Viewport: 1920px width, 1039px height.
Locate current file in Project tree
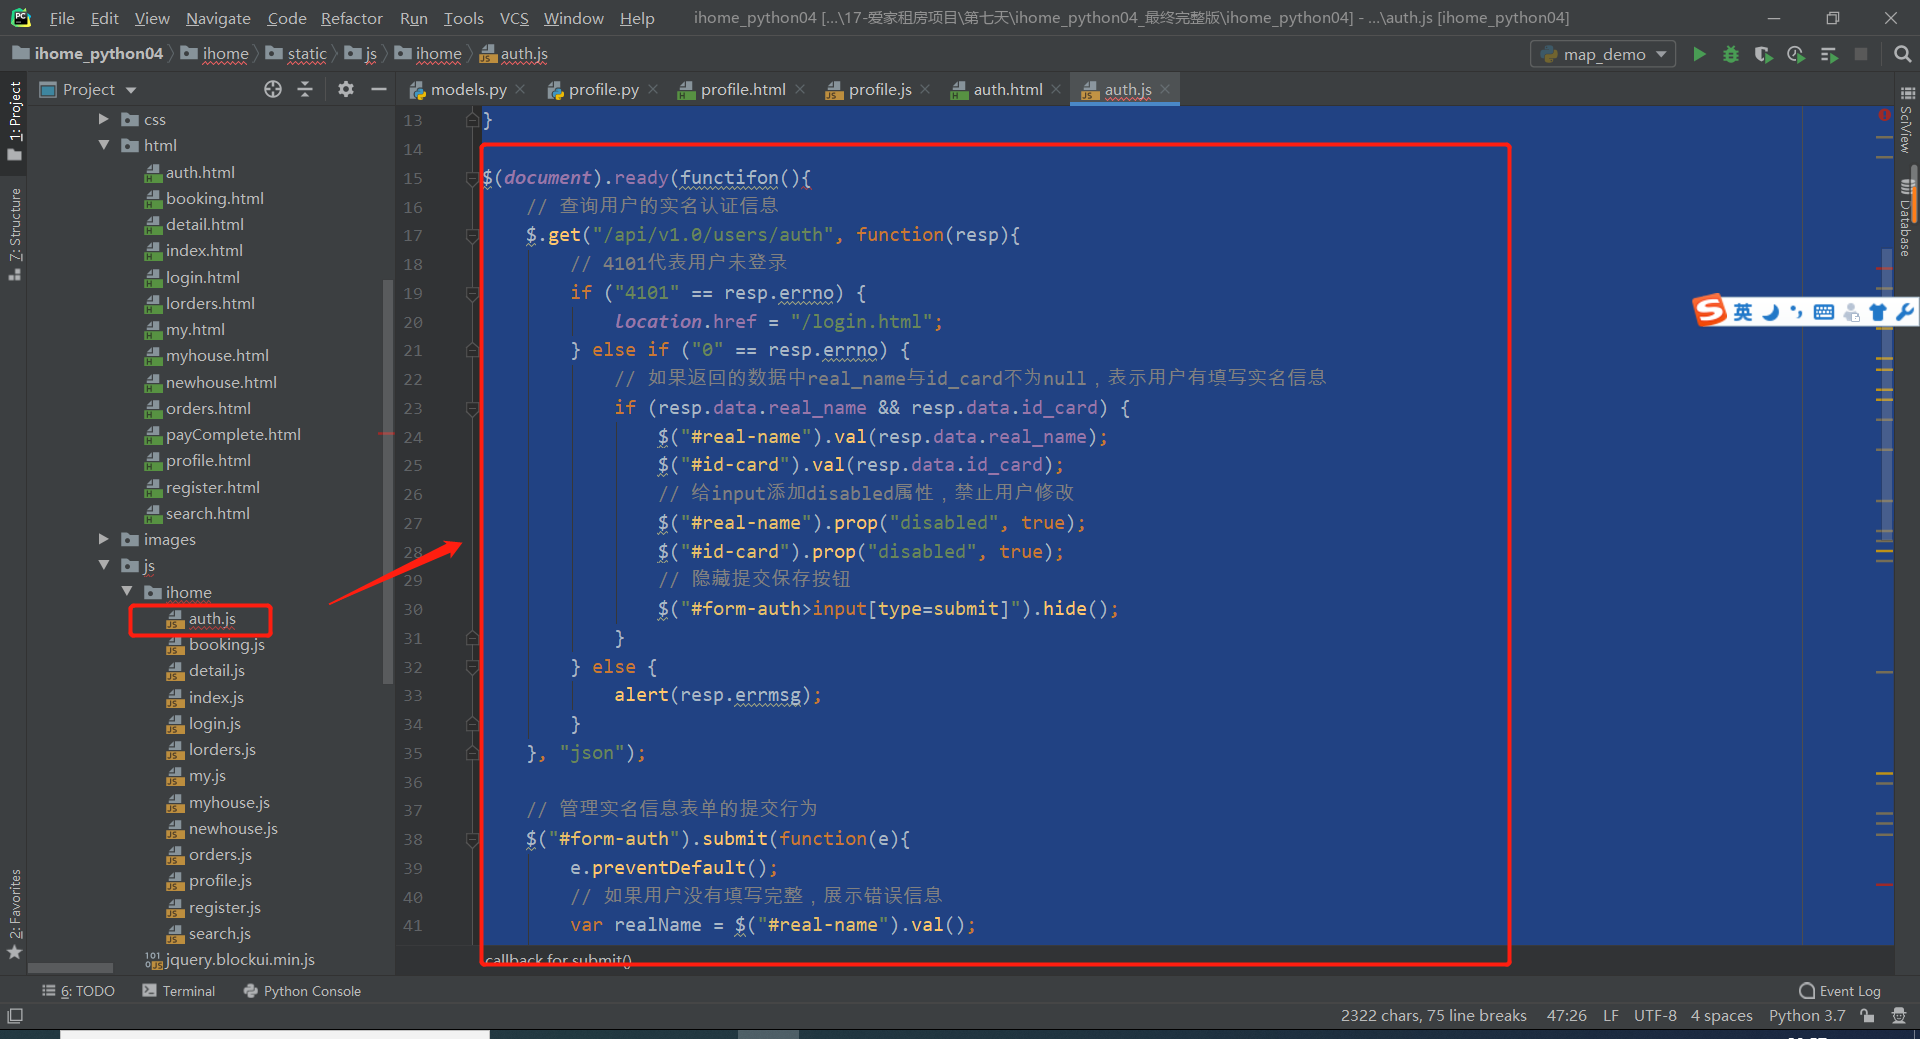[273, 89]
